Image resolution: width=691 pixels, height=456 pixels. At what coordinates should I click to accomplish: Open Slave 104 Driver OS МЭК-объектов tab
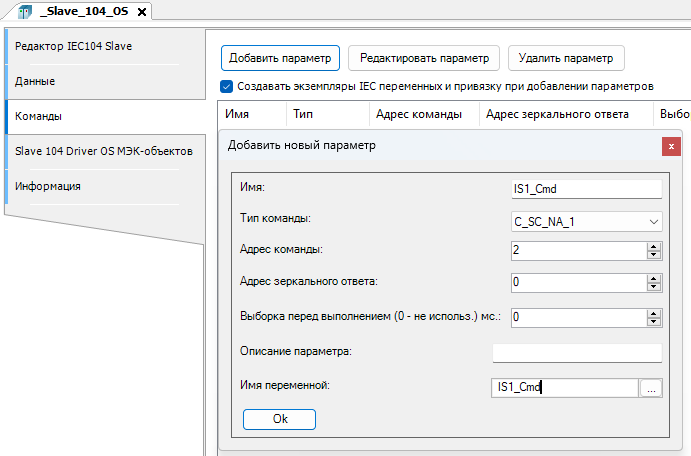pyautogui.click(x=103, y=151)
